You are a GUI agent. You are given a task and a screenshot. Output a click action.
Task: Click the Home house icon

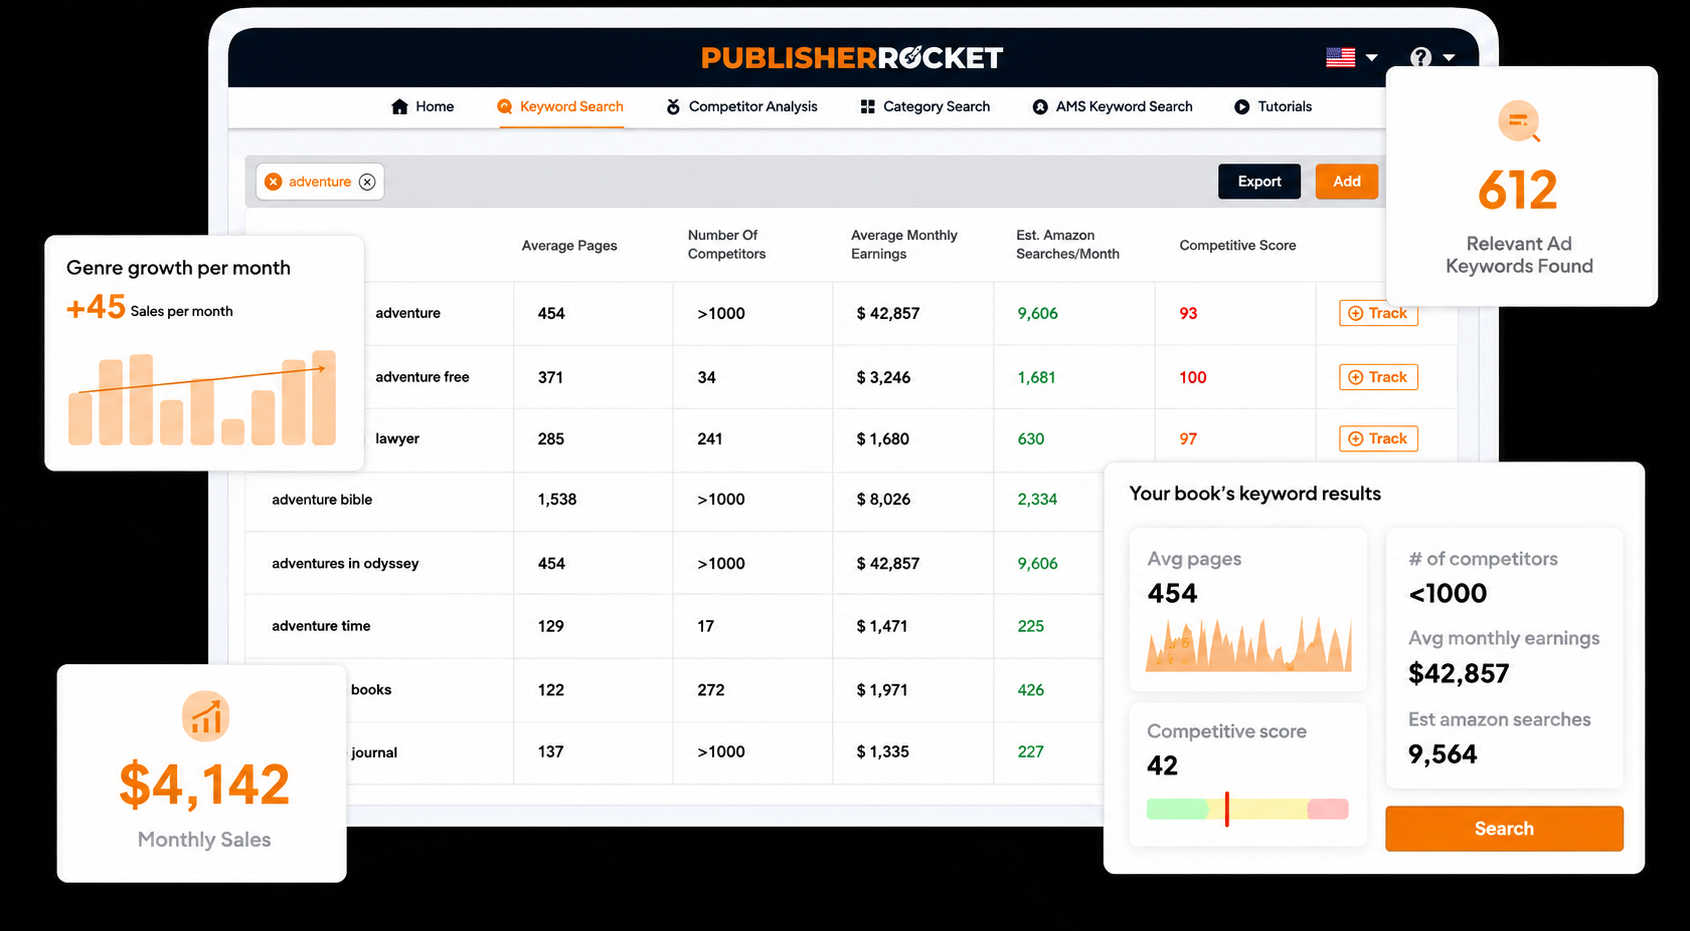400,107
